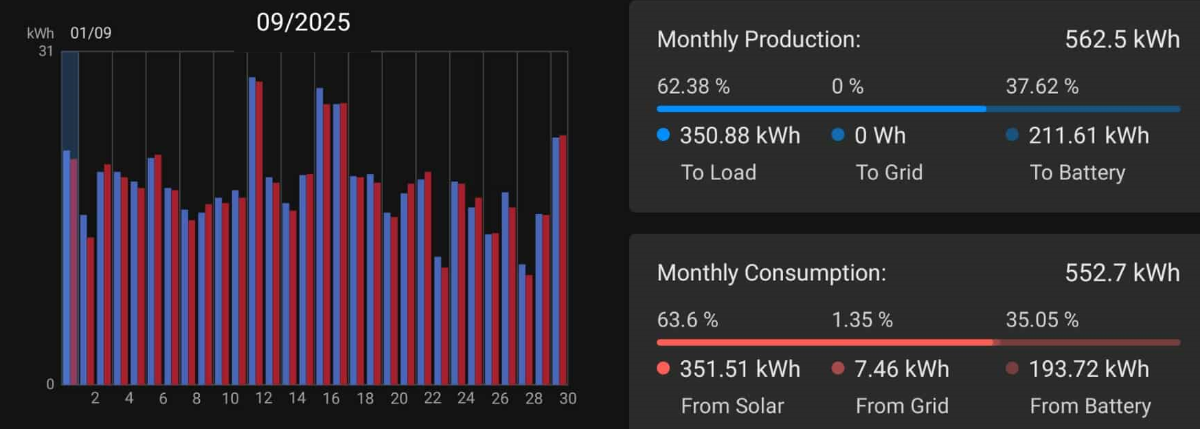
Task: Click the dot next to 0 Wh
Action: click(x=838, y=136)
